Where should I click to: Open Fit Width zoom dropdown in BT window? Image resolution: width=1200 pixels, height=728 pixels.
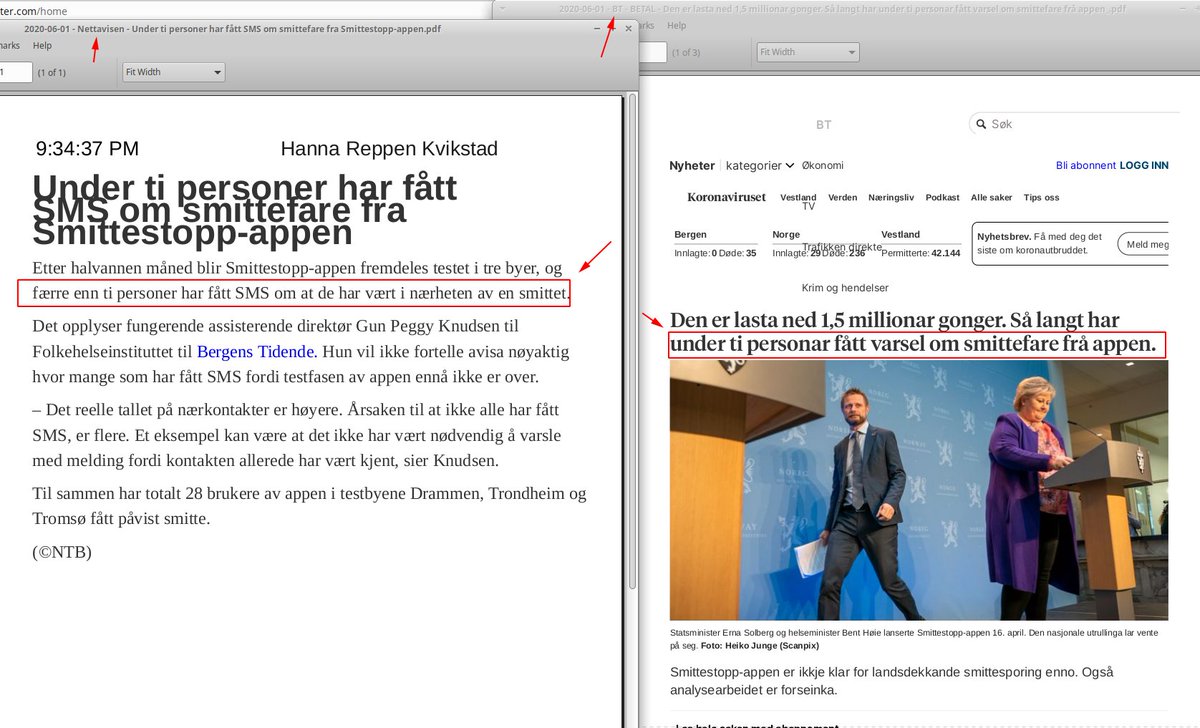[x=807, y=52]
